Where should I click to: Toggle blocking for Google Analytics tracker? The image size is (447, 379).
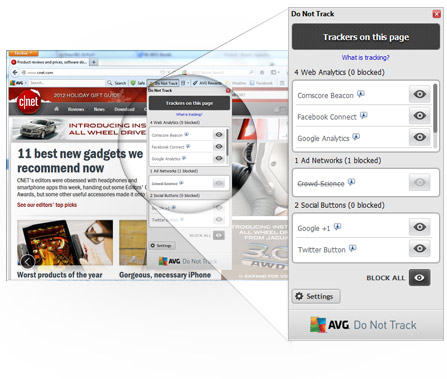point(419,137)
